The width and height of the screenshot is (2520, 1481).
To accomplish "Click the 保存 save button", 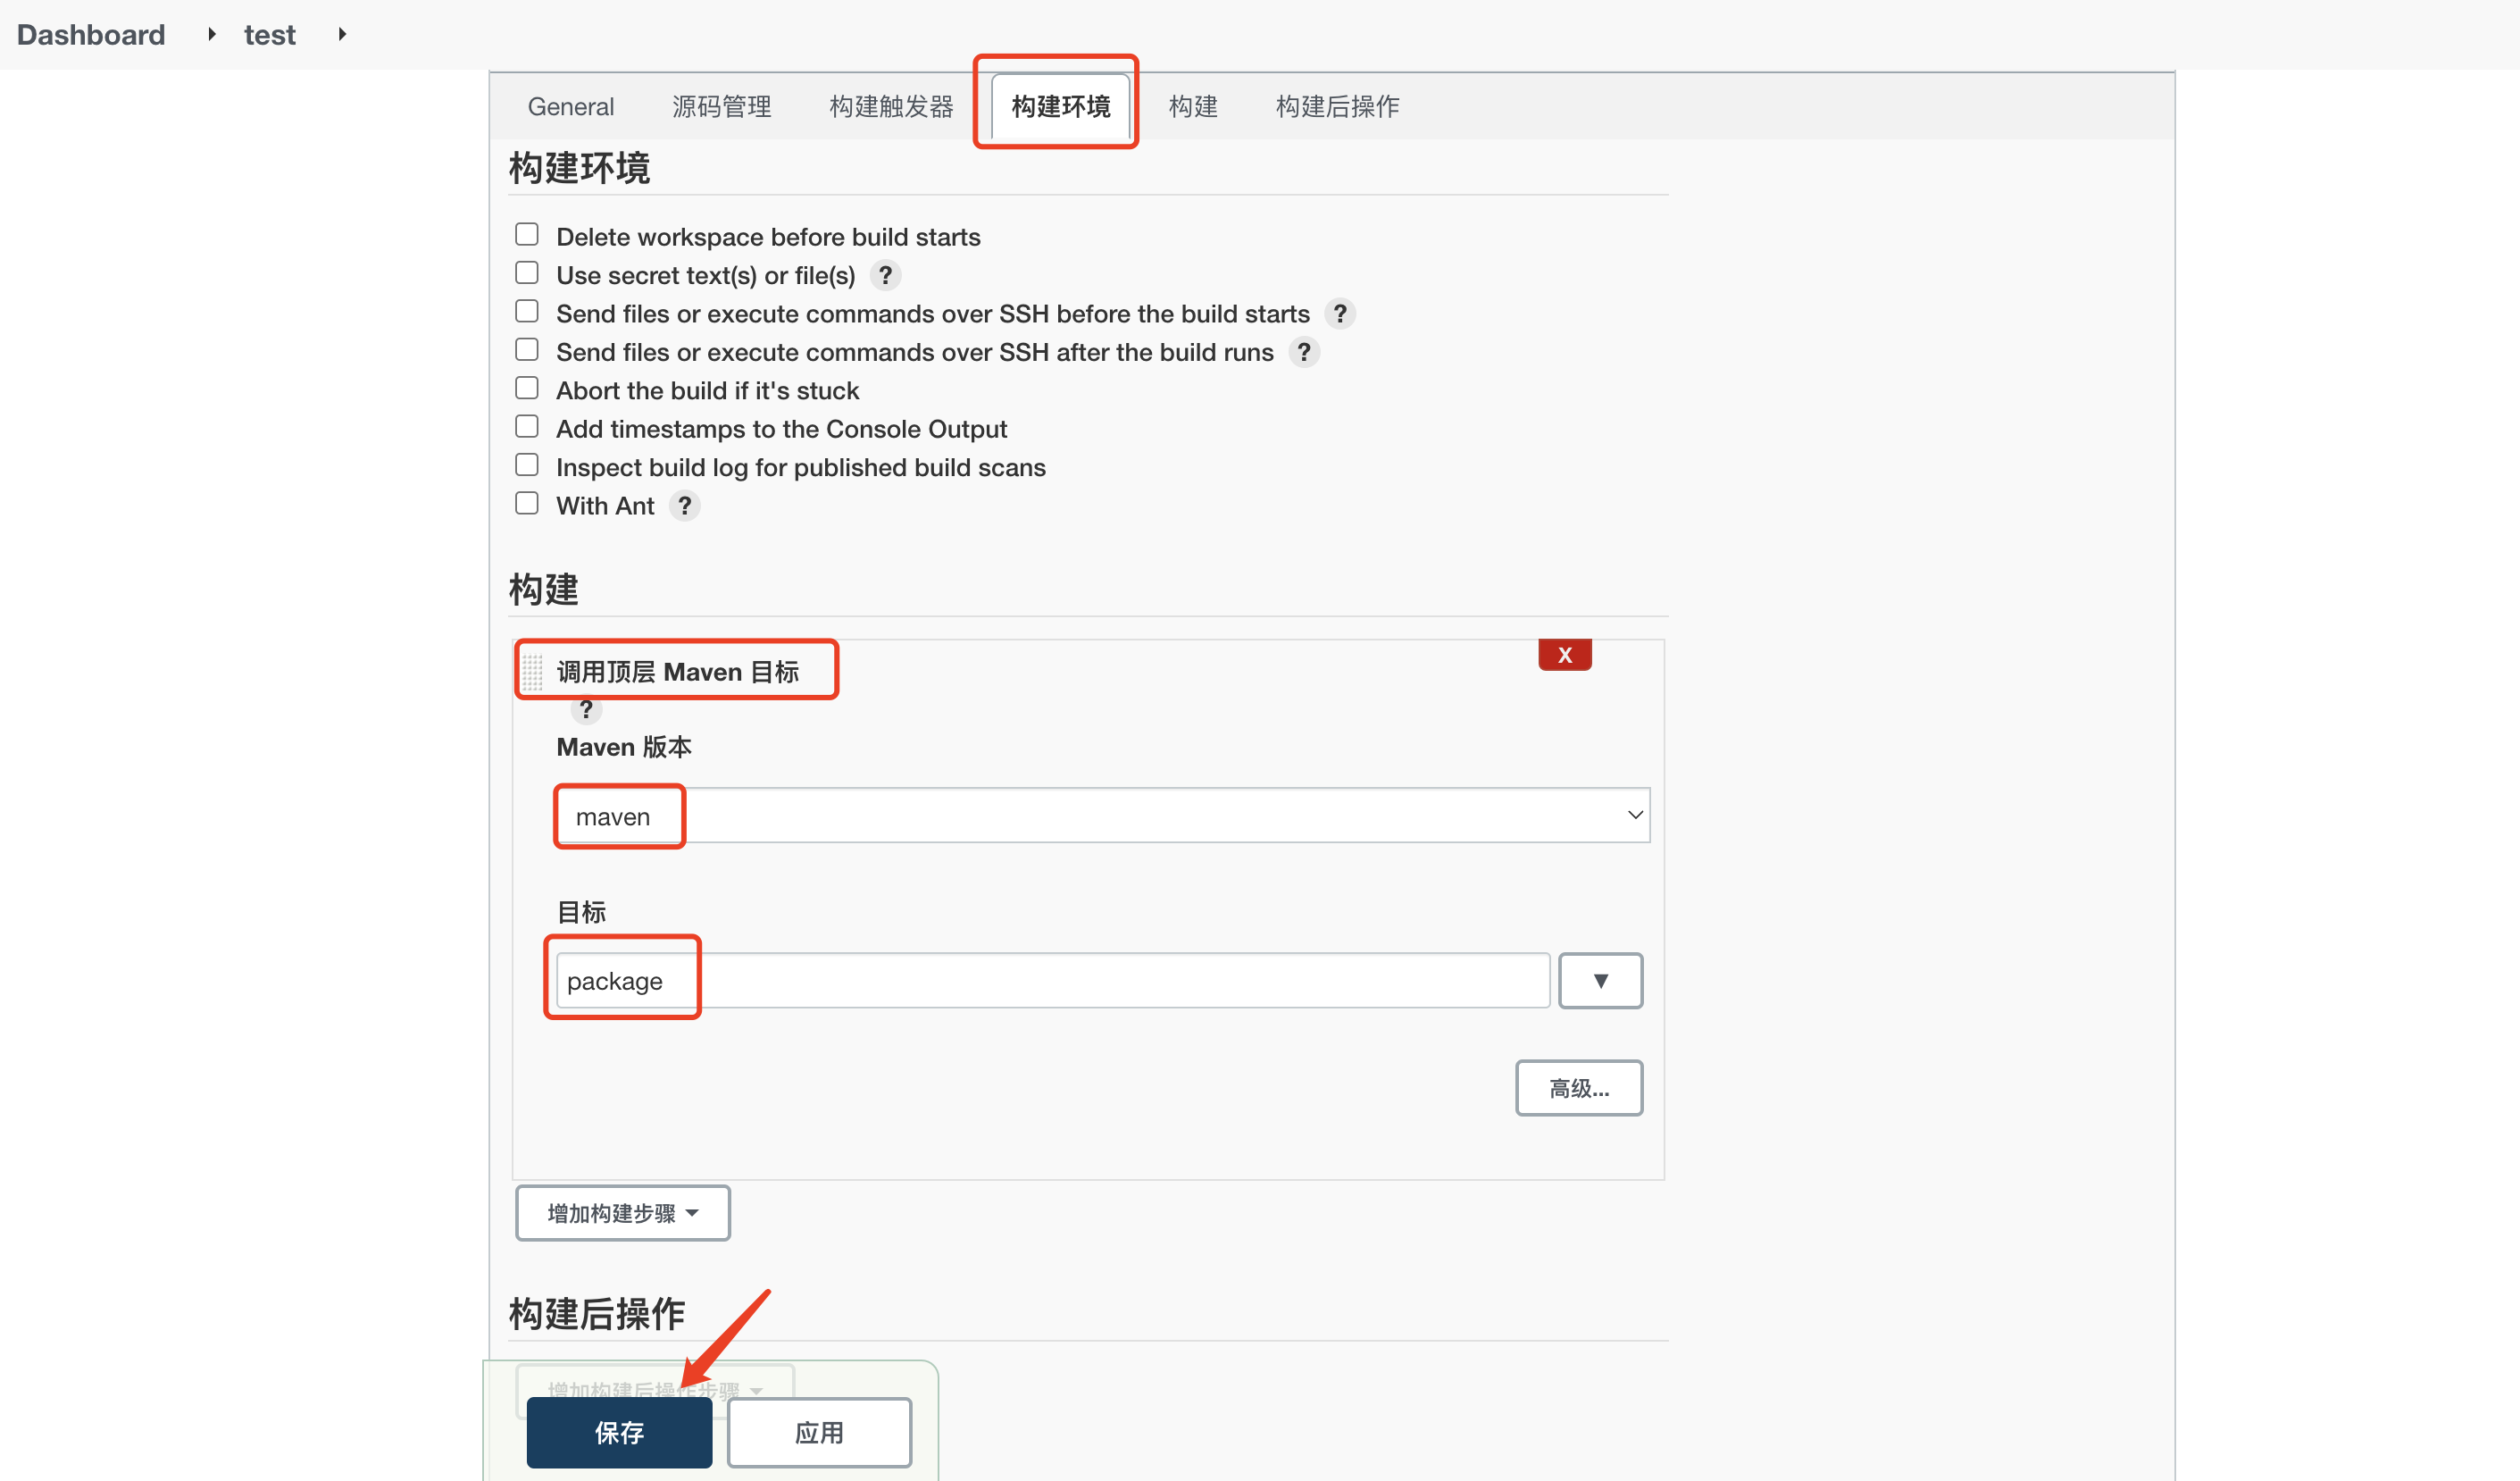I will (x=619, y=1433).
